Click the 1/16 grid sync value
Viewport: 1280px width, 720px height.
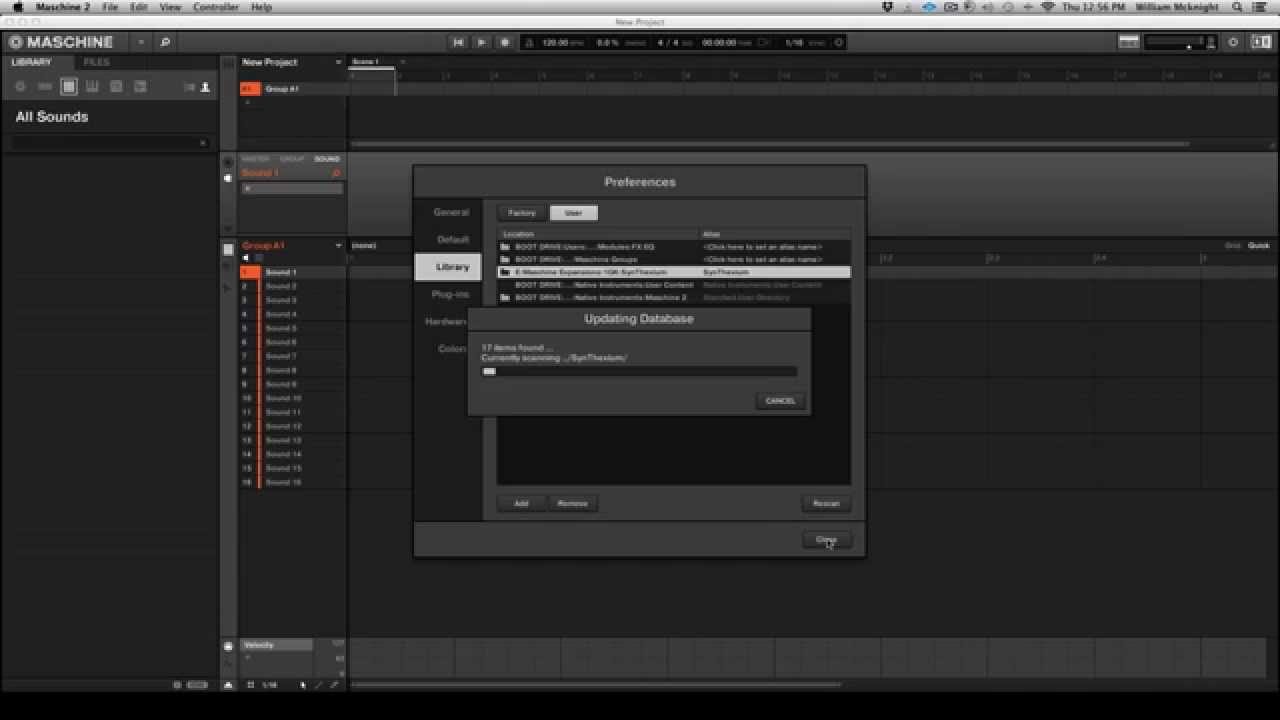[x=794, y=43]
